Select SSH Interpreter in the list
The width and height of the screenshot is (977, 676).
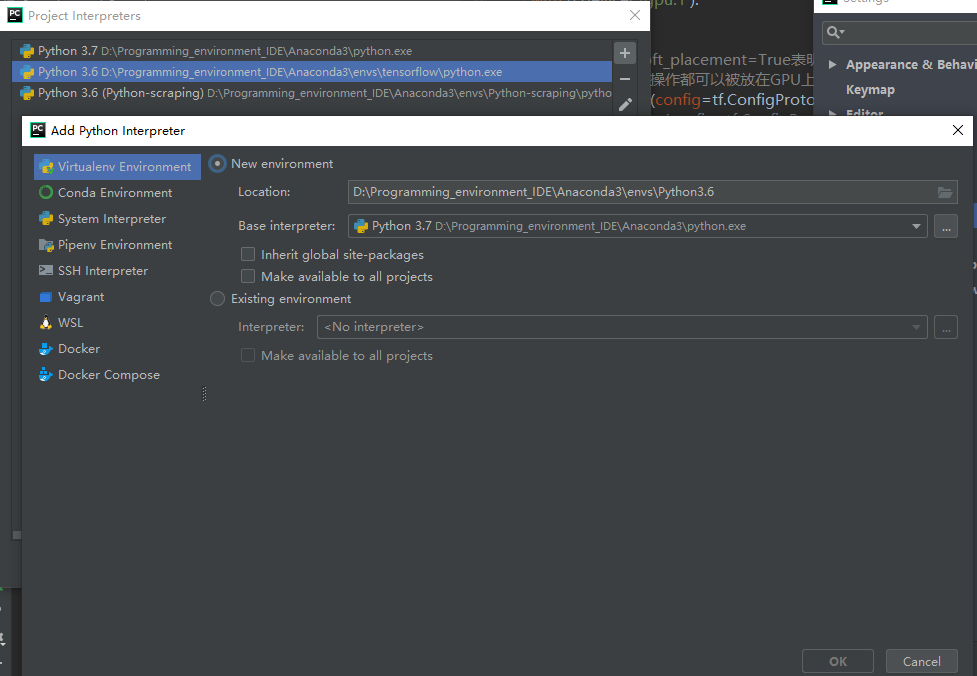point(102,271)
